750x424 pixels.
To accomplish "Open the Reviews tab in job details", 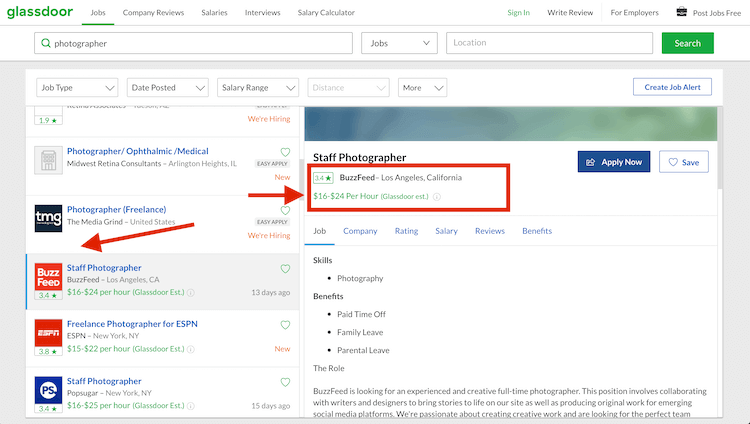I will (x=490, y=231).
